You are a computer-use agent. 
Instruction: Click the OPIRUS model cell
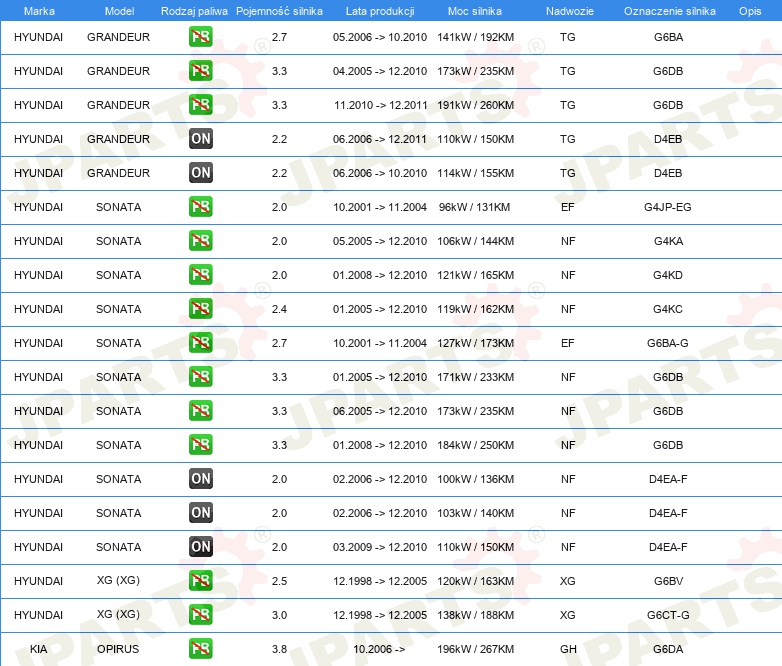click(x=118, y=649)
